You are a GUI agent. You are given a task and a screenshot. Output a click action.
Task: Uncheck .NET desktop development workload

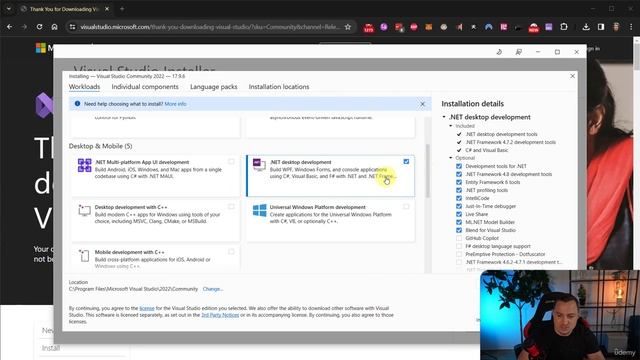click(406, 162)
